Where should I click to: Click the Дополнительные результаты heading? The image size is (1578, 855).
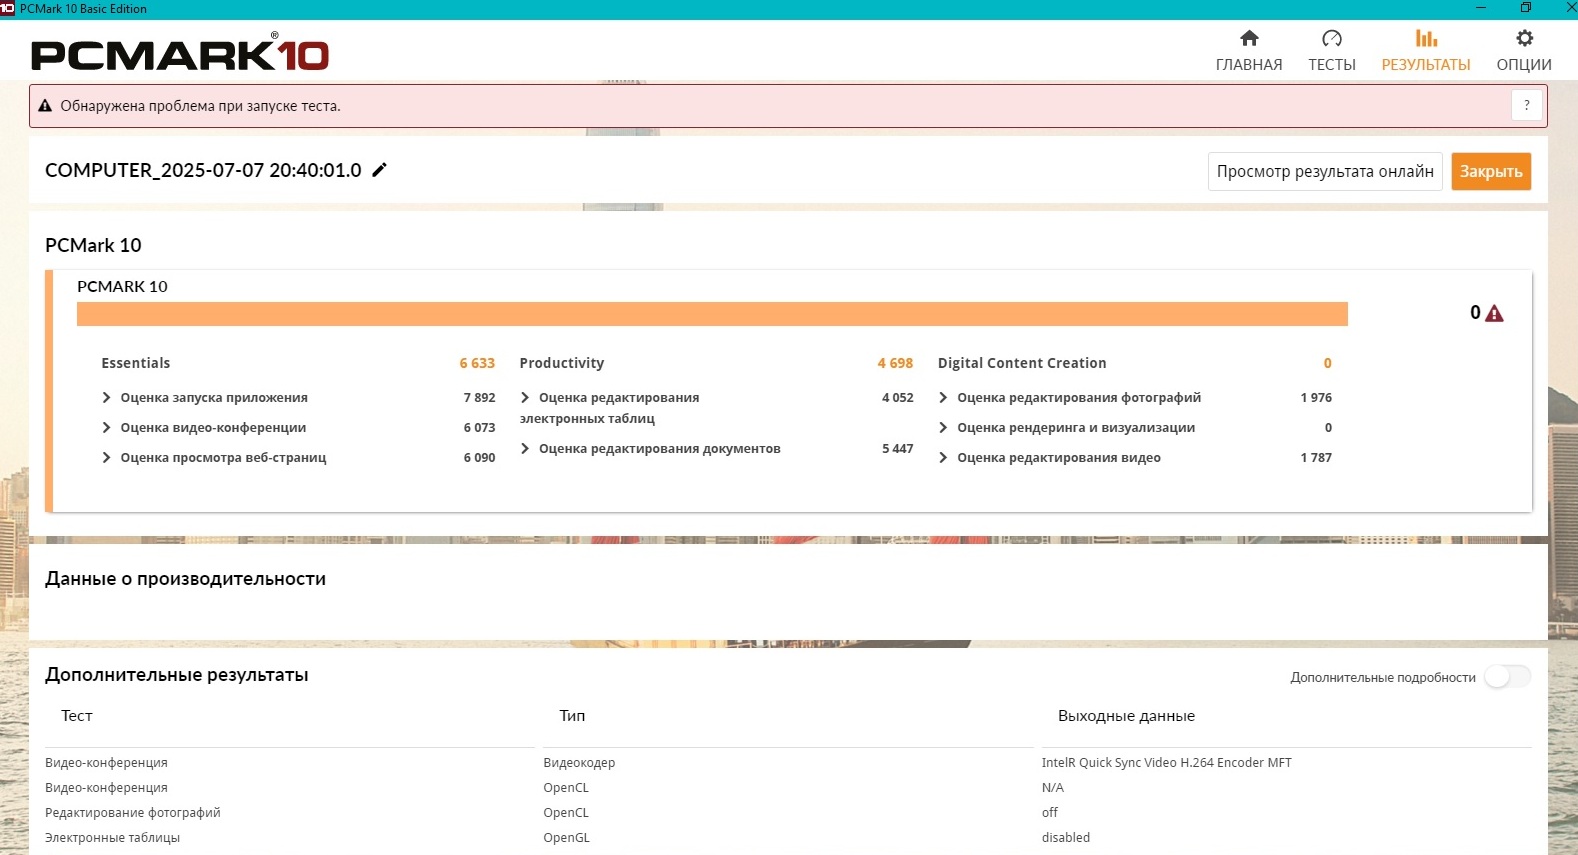pyautogui.click(x=176, y=675)
